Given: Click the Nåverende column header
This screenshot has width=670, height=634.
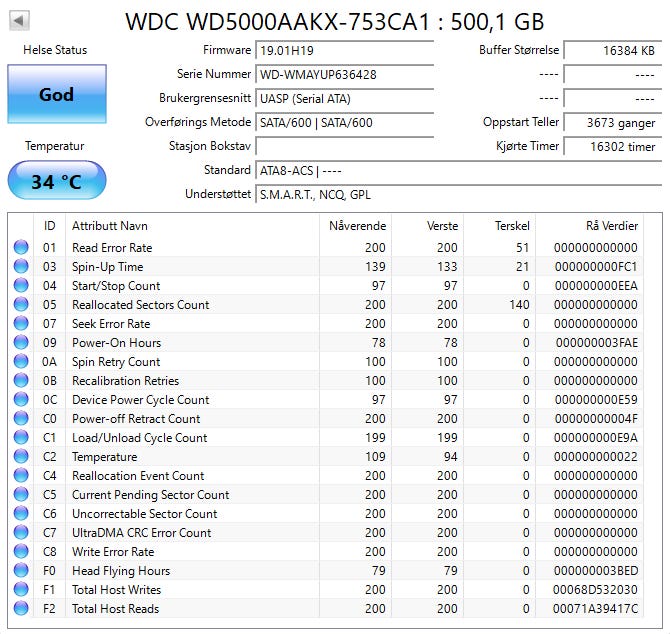Looking at the screenshot, I should 356,226.
